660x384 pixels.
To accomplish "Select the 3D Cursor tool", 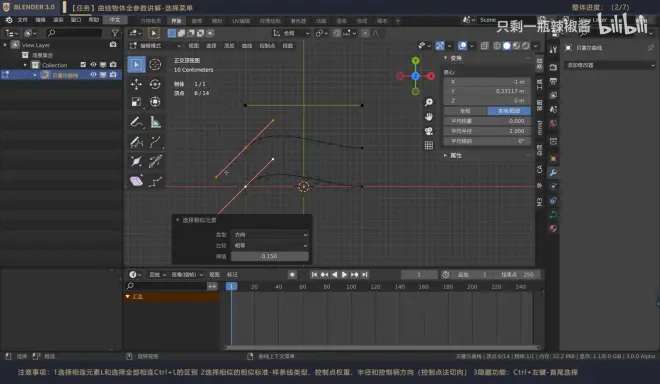I will [x=155, y=64].
